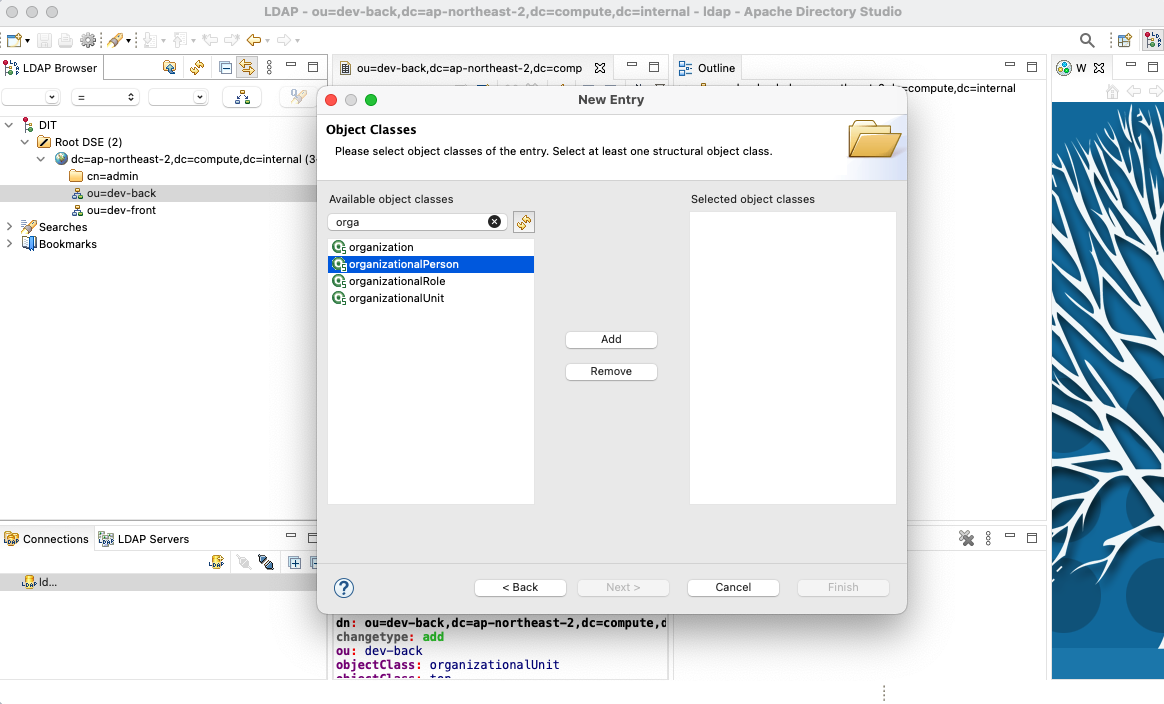Viewport: 1164px width, 704px height.
Task: Open the LDAP Browser view menu dots
Action: pos(269,68)
